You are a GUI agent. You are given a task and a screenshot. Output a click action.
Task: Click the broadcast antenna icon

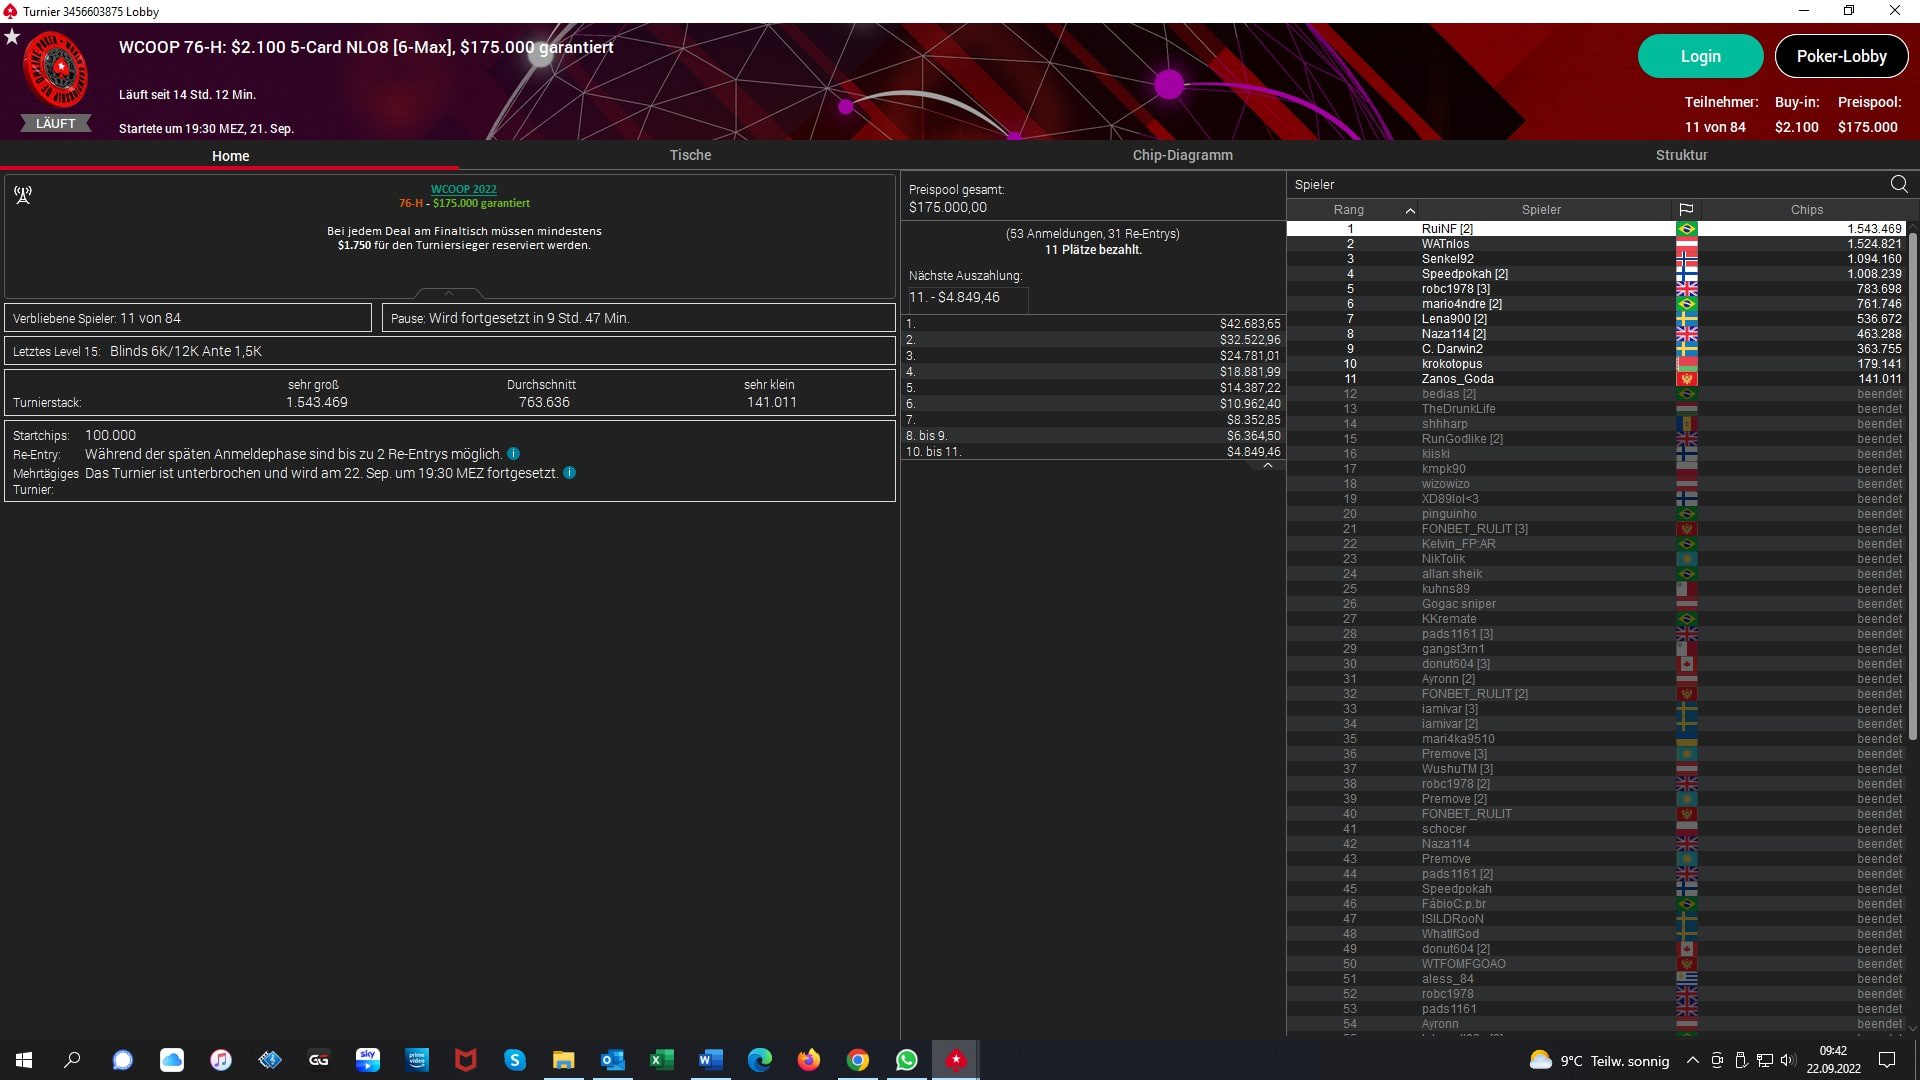point(23,194)
